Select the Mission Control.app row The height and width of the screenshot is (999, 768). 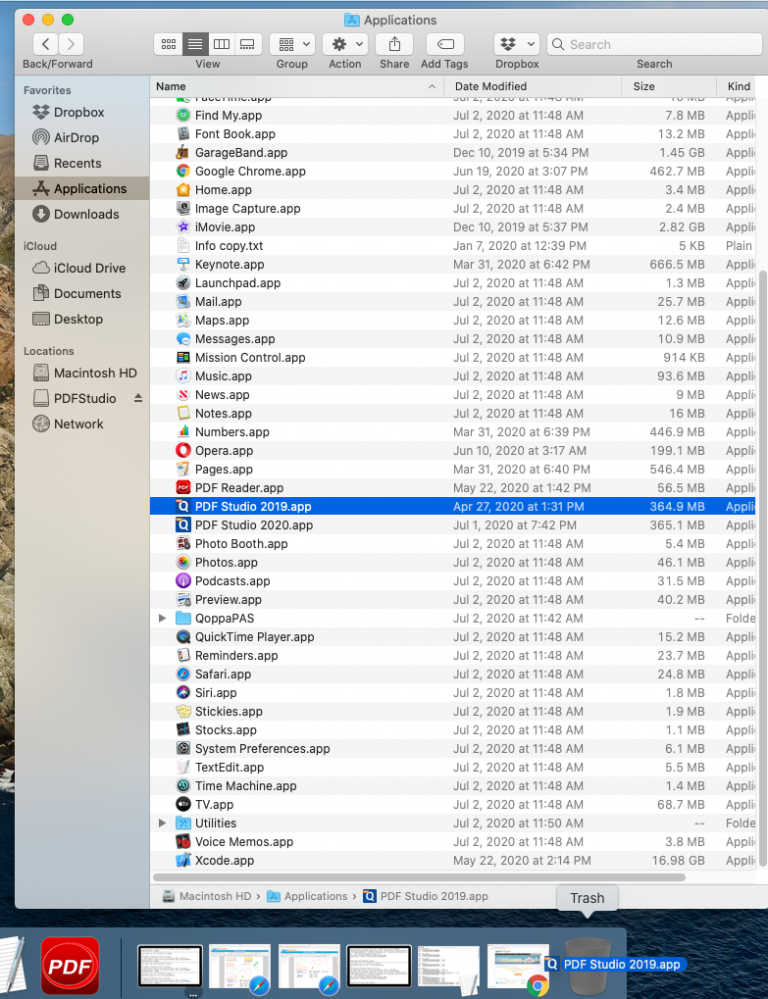(453, 357)
